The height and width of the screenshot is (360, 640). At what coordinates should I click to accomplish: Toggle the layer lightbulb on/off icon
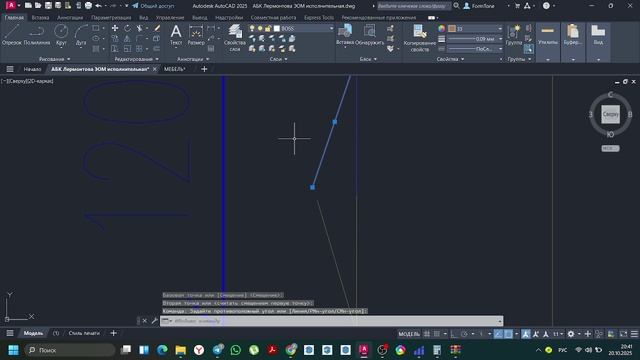point(252,28)
